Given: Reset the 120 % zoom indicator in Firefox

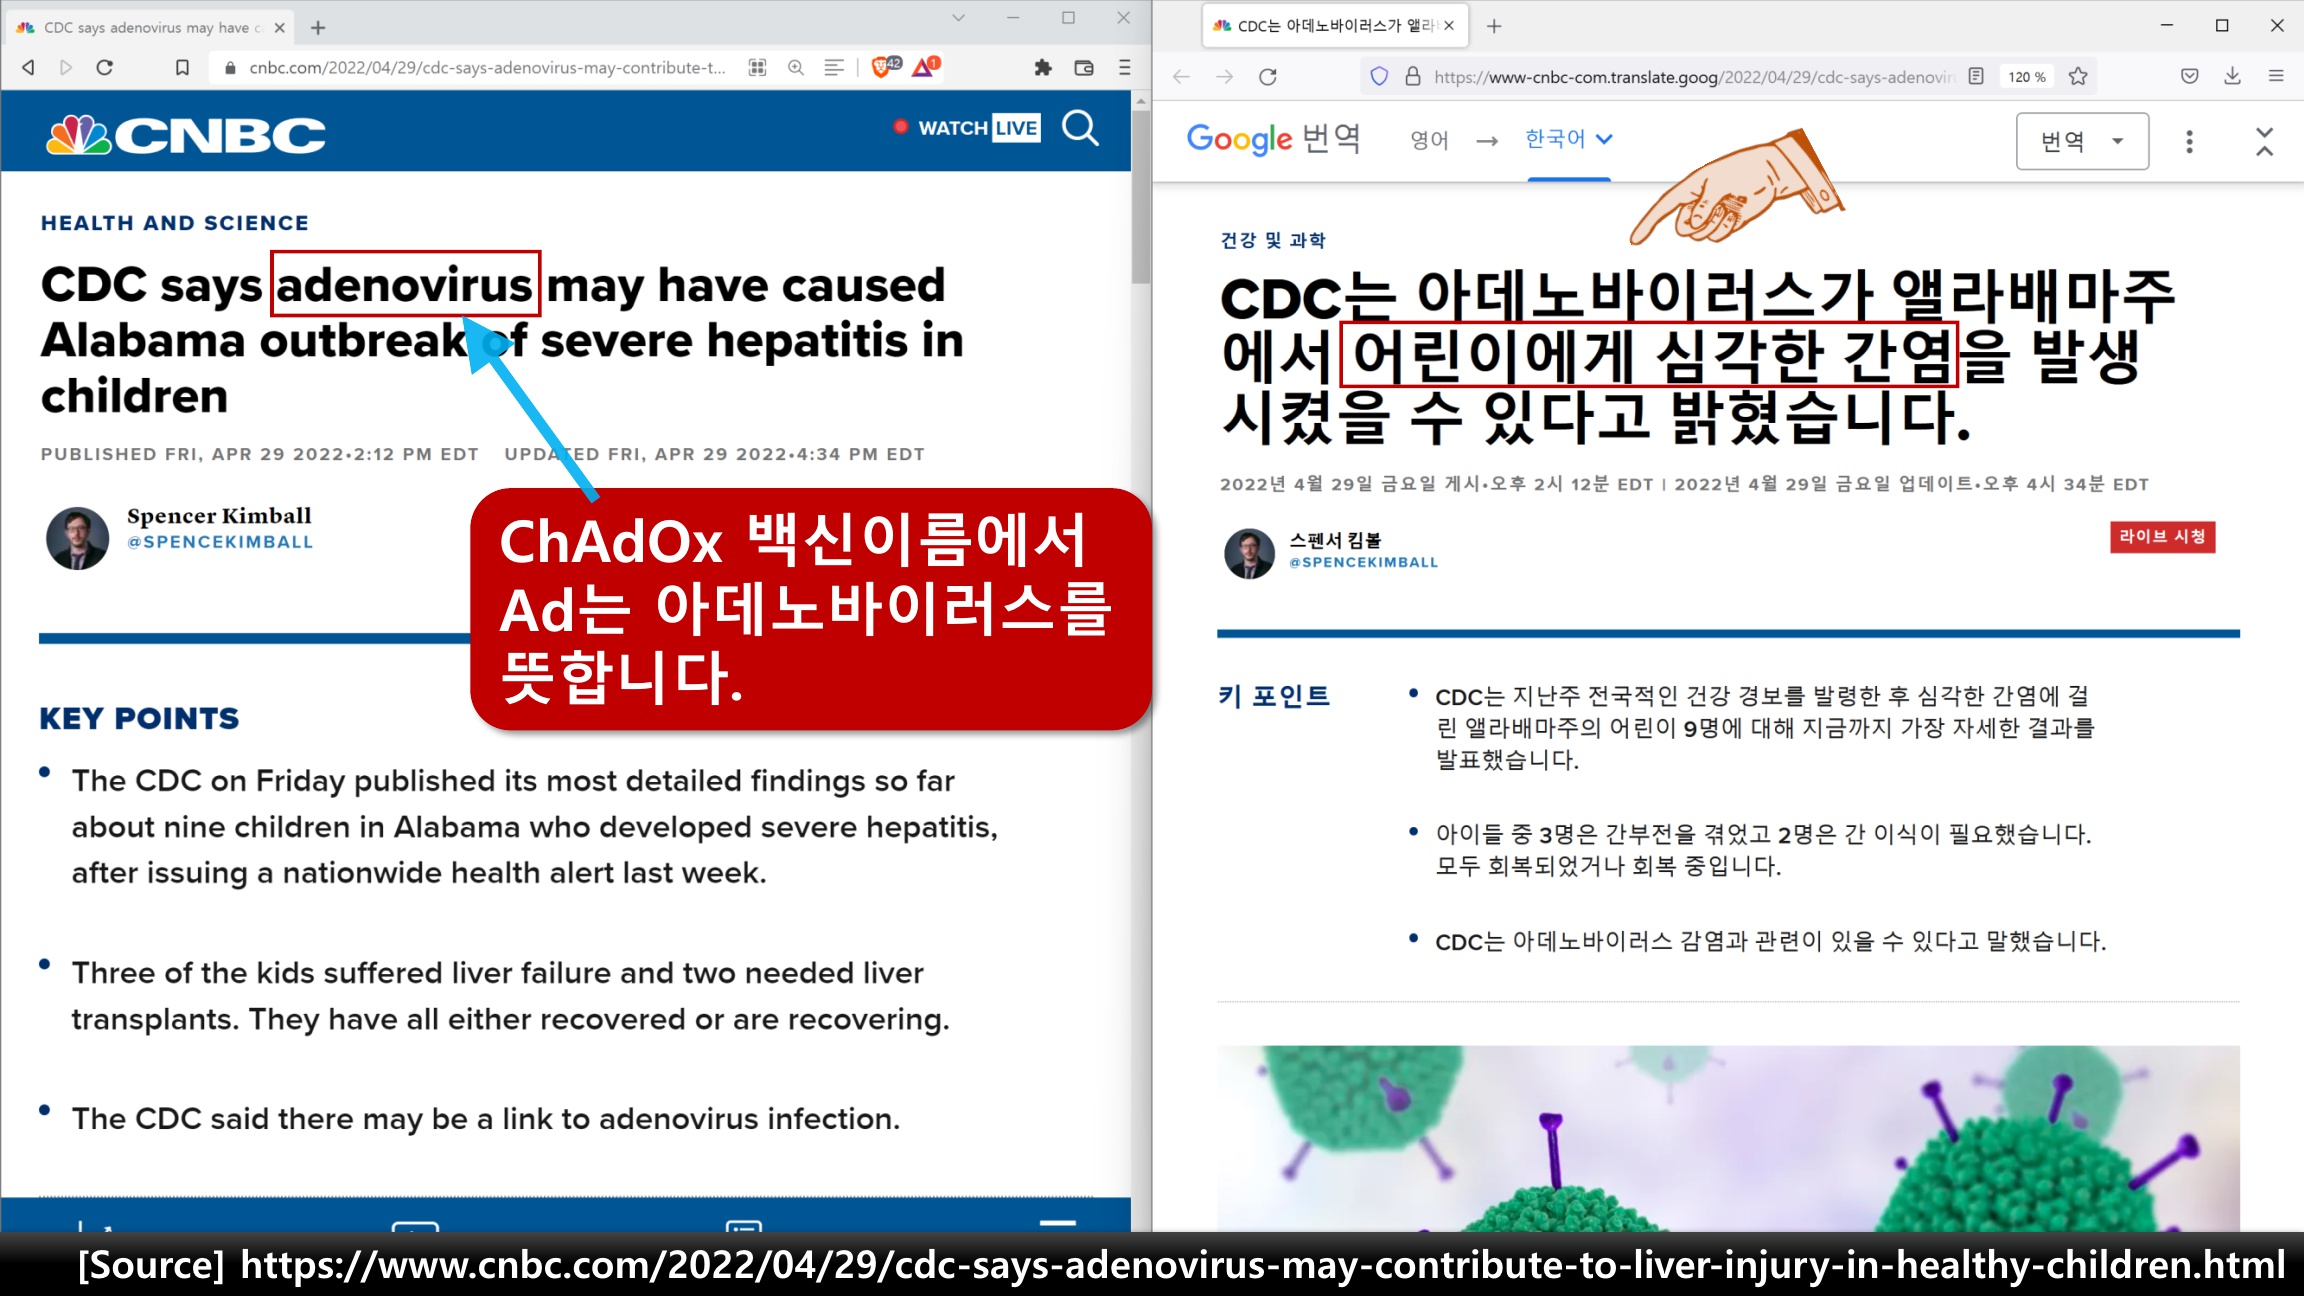Looking at the screenshot, I should (2027, 76).
